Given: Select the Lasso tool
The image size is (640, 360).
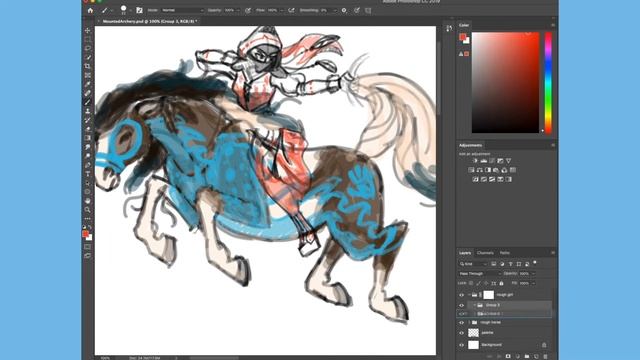Looking at the screenshot, I should [x=87, y=48].
